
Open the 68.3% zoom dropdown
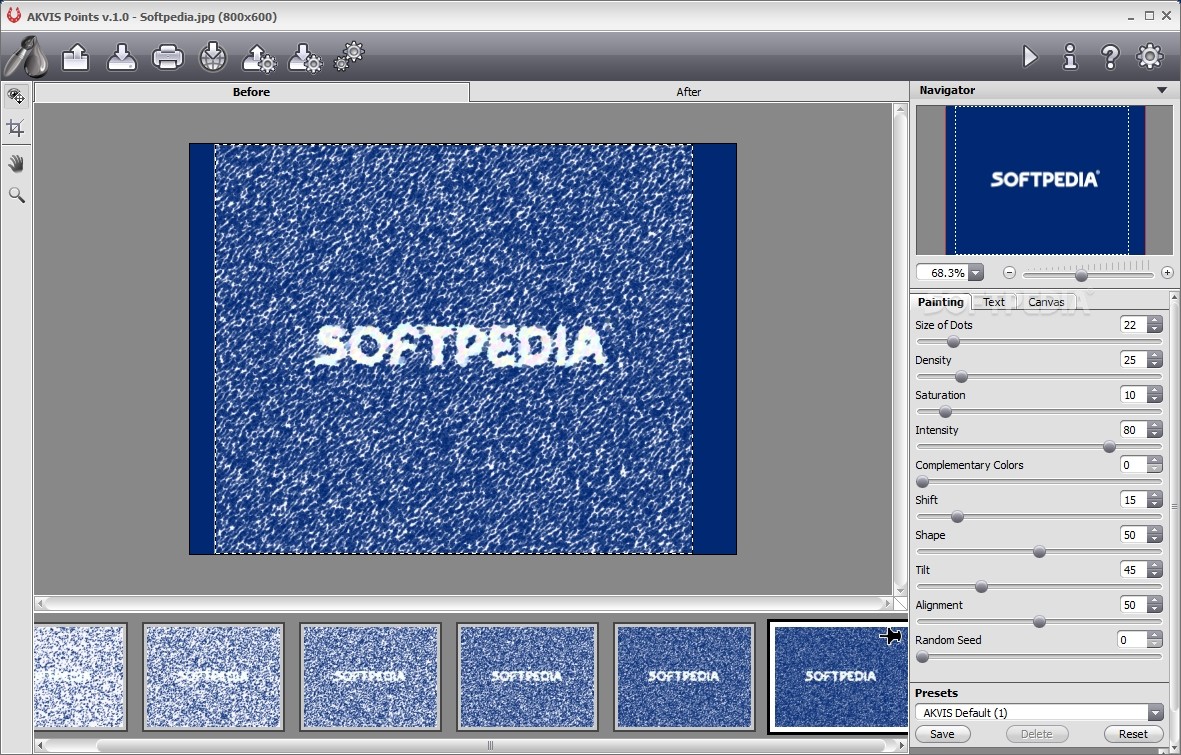tap(976, 273)
